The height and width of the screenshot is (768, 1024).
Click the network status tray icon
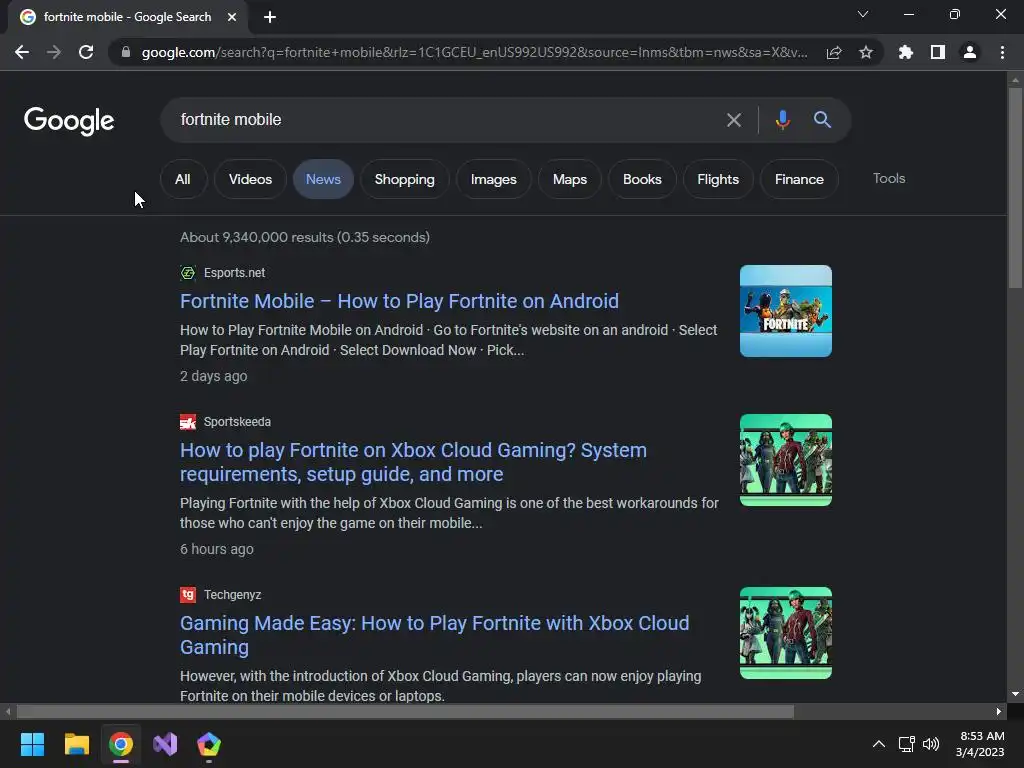click(x=906, y=744)
